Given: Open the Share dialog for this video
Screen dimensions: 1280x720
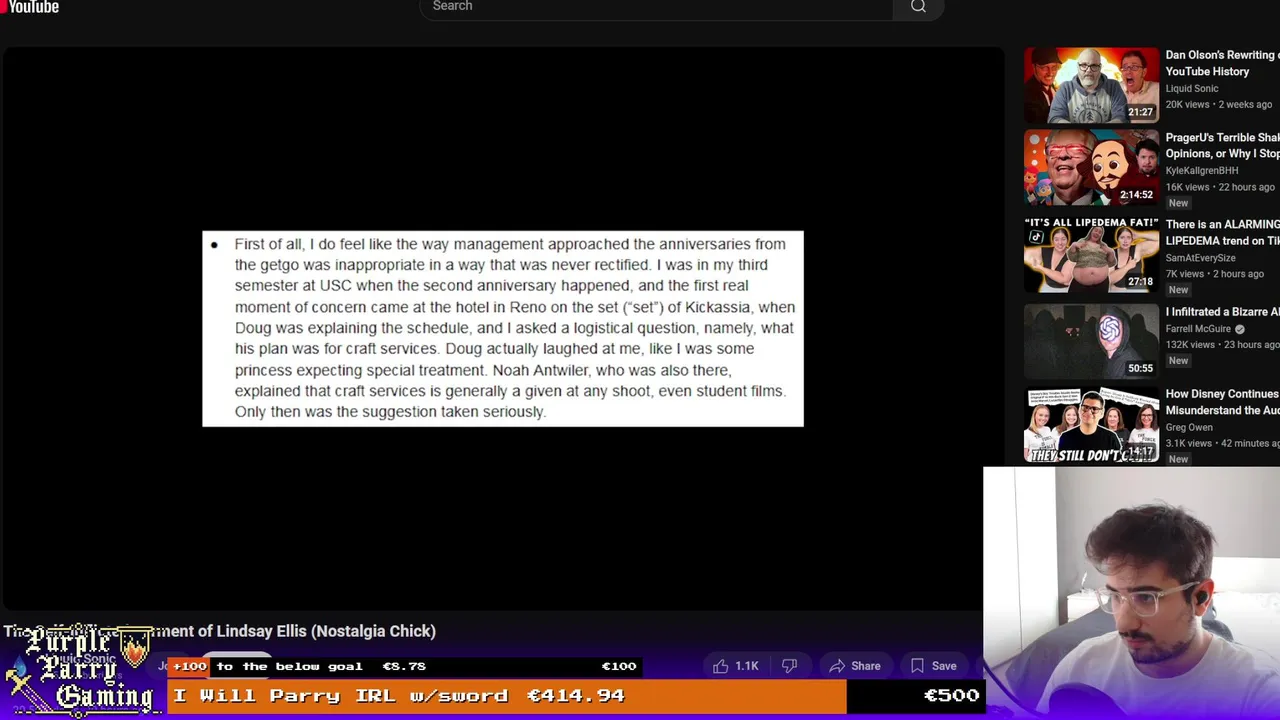Looking at the screenshot, I should coord(855,666).
